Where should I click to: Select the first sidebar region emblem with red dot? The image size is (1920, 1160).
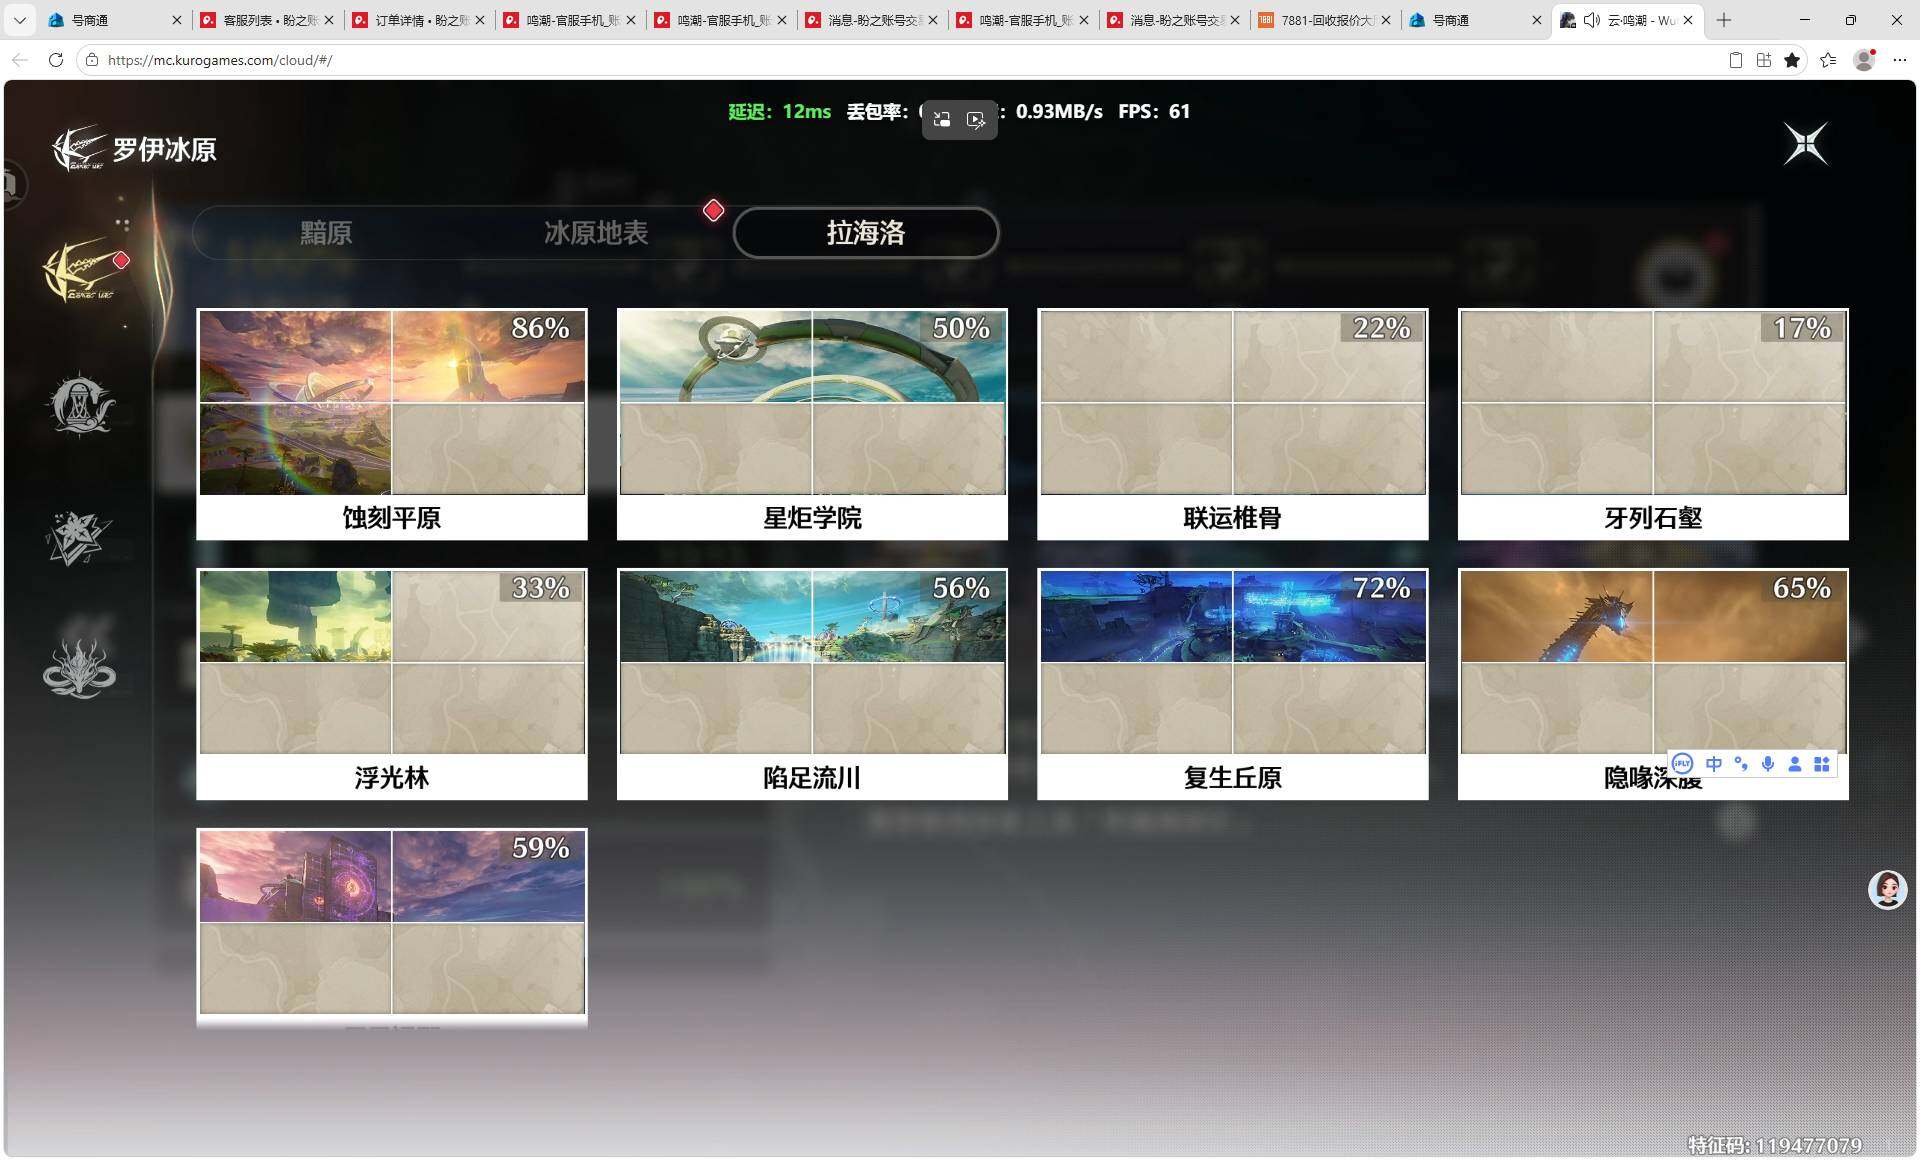click(x=82, y=270)
